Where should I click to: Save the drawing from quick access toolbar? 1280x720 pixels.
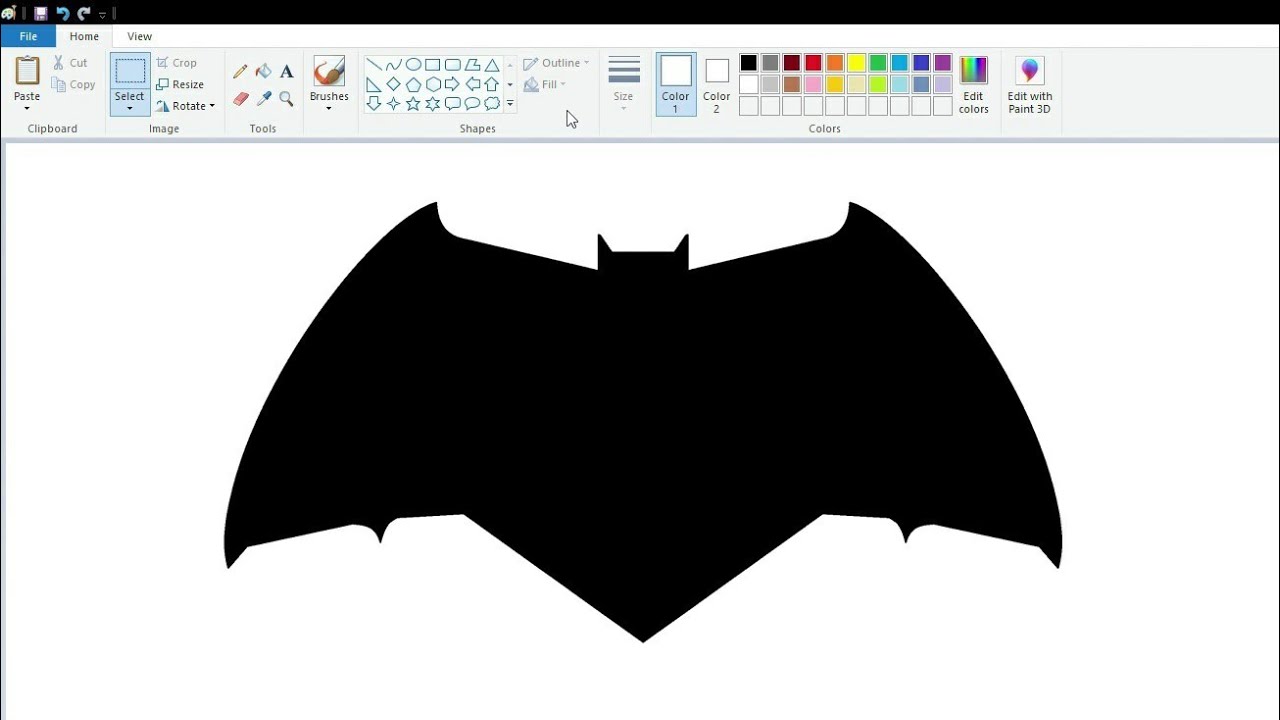coord(40,13)
